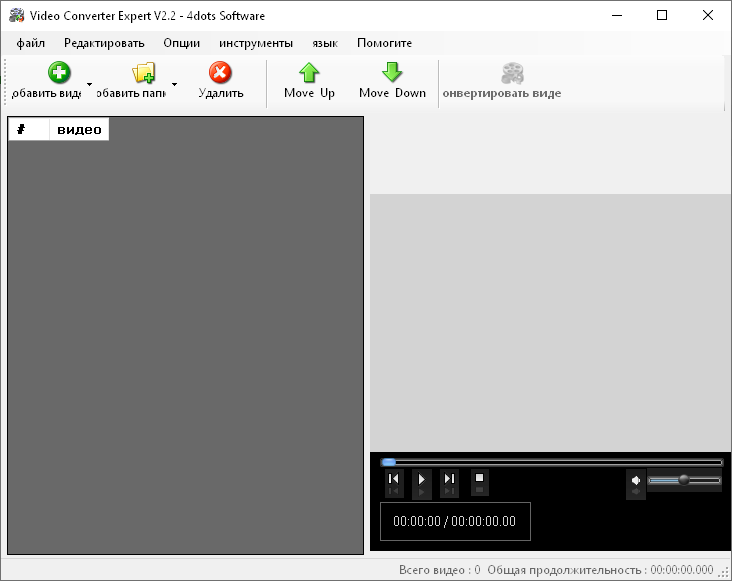Adjust the volume slider
The width and height of the screenshot is (732, 581).
click(x=684, y=480)
